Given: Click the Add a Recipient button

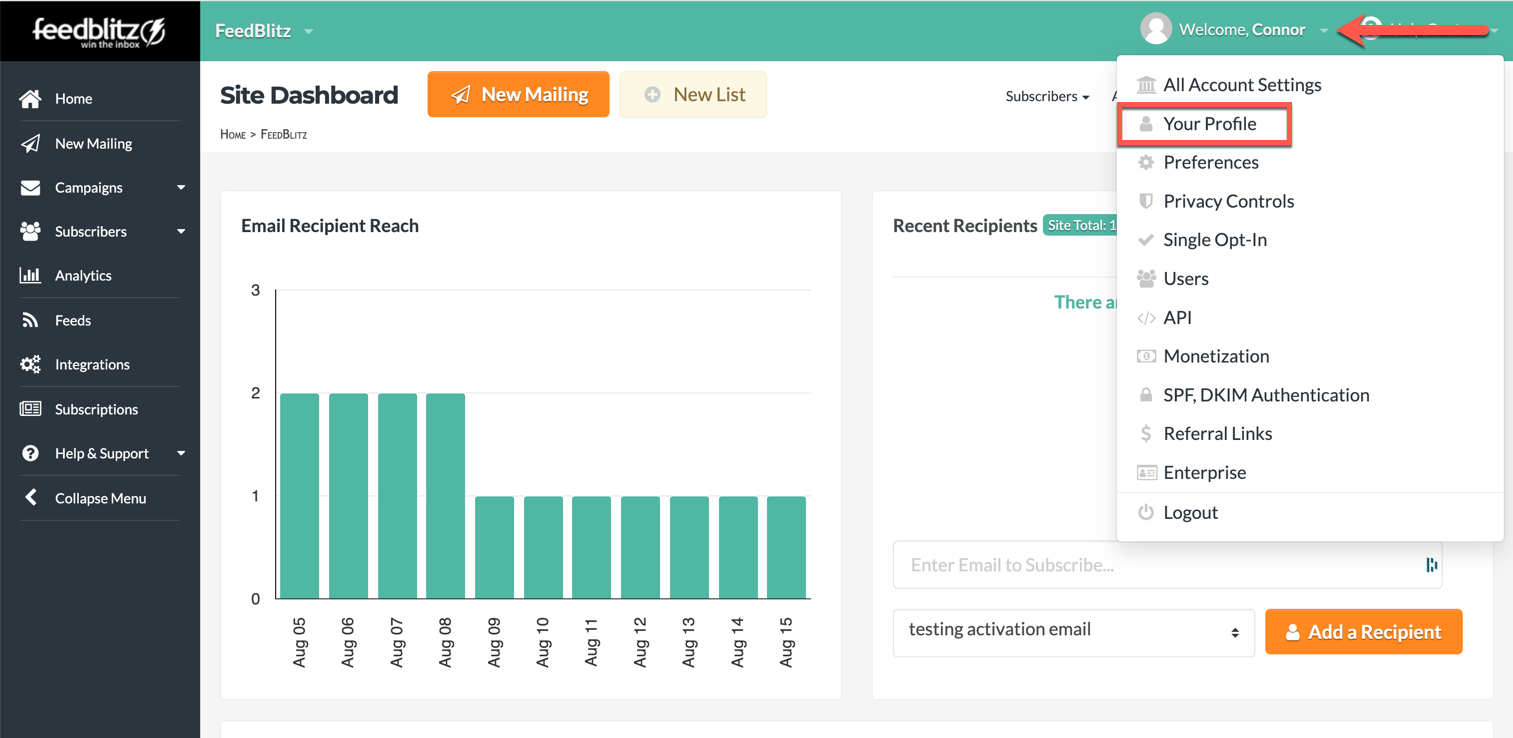Looking at the screenshot, I should [1364, 632].
